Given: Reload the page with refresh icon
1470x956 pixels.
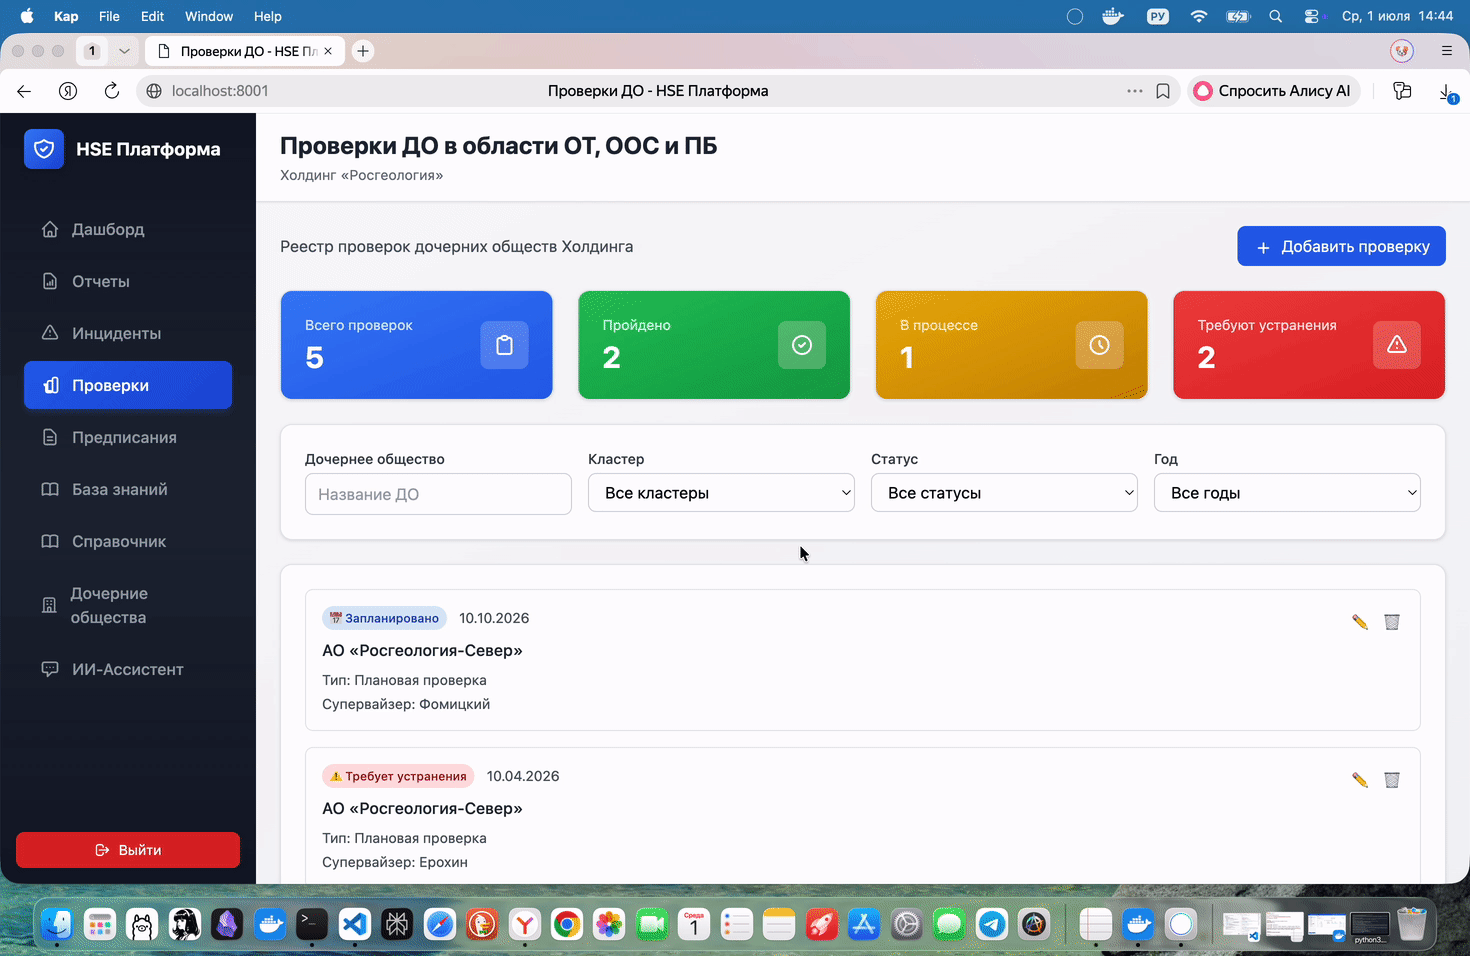Looking at the screenshot, I should coord(112,91).
